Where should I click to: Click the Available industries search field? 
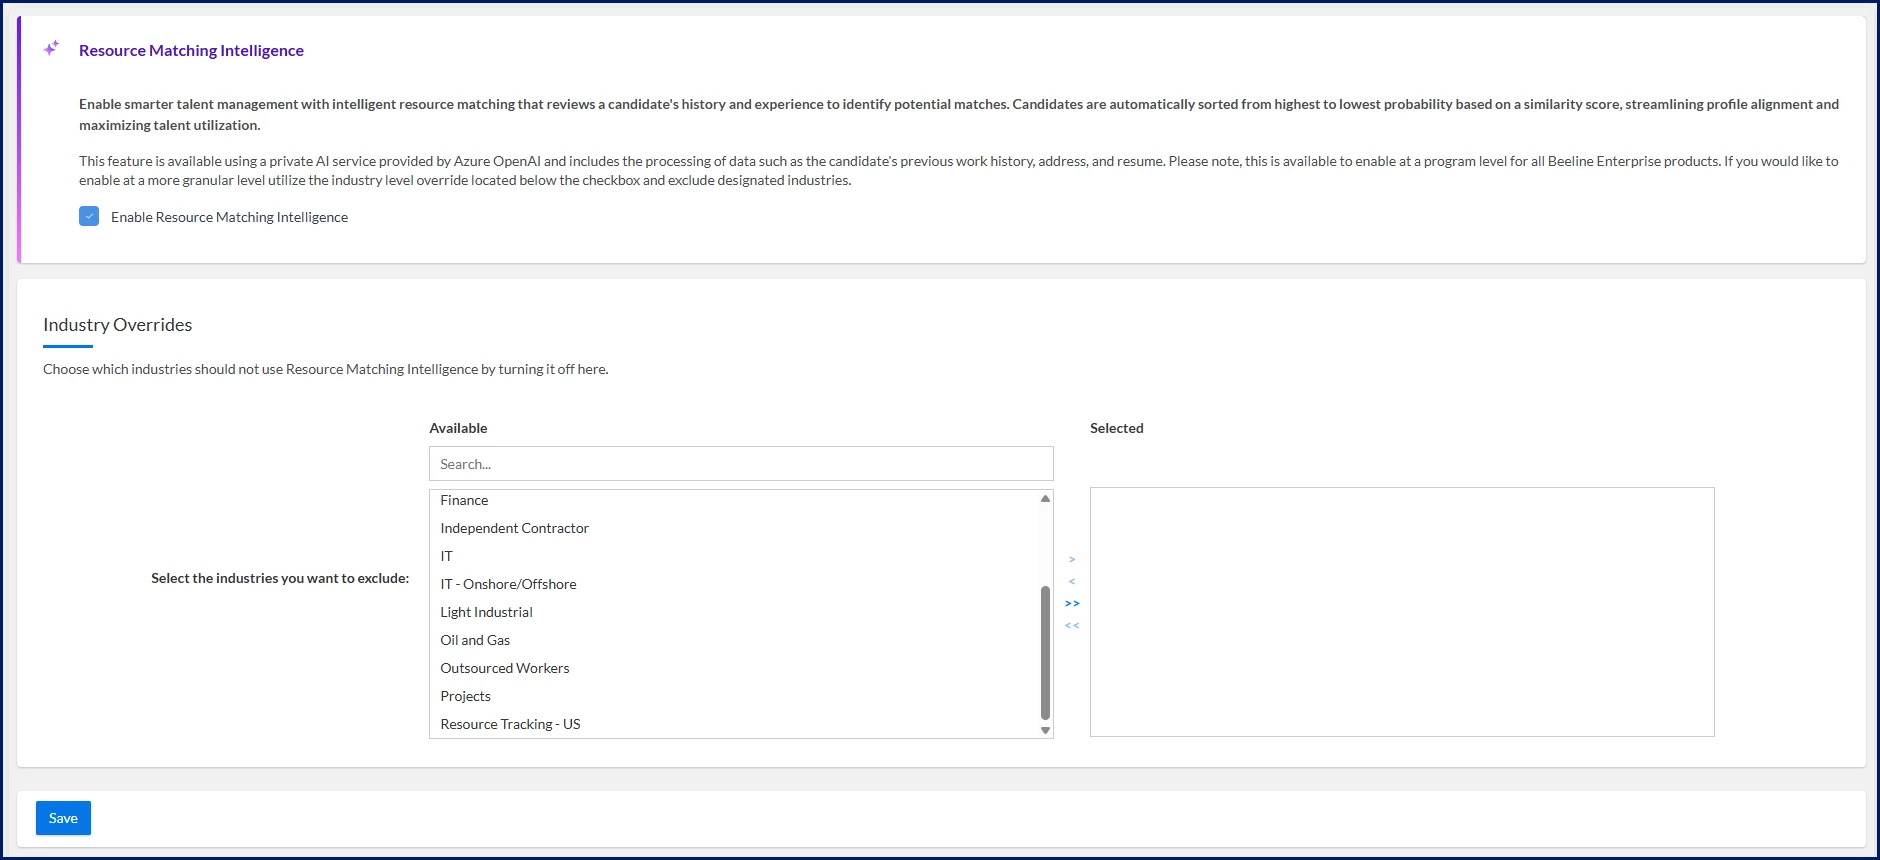[741, 464]
